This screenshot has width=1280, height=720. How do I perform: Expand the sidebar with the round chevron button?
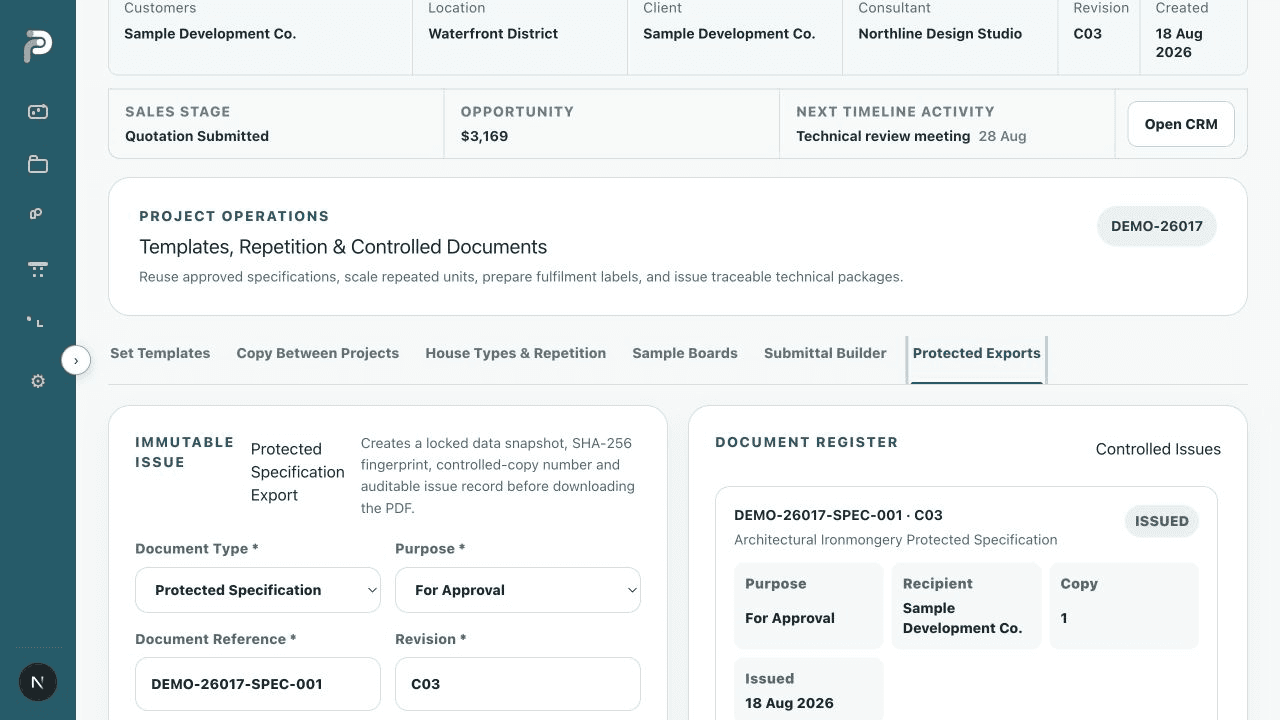click(76, 360)
